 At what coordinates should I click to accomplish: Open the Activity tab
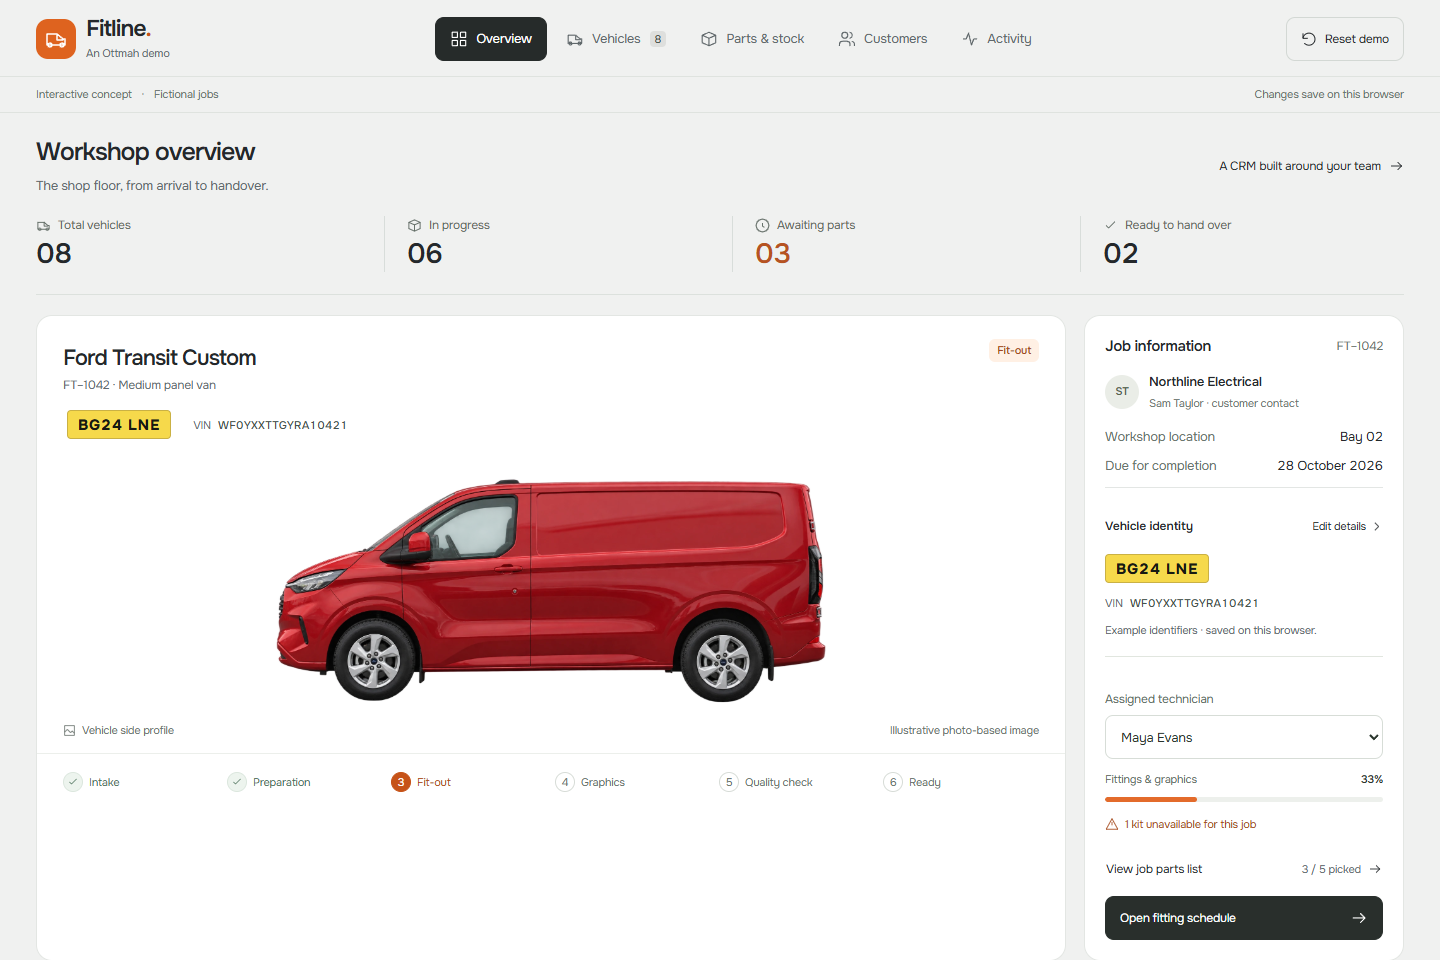click(997, 39)
